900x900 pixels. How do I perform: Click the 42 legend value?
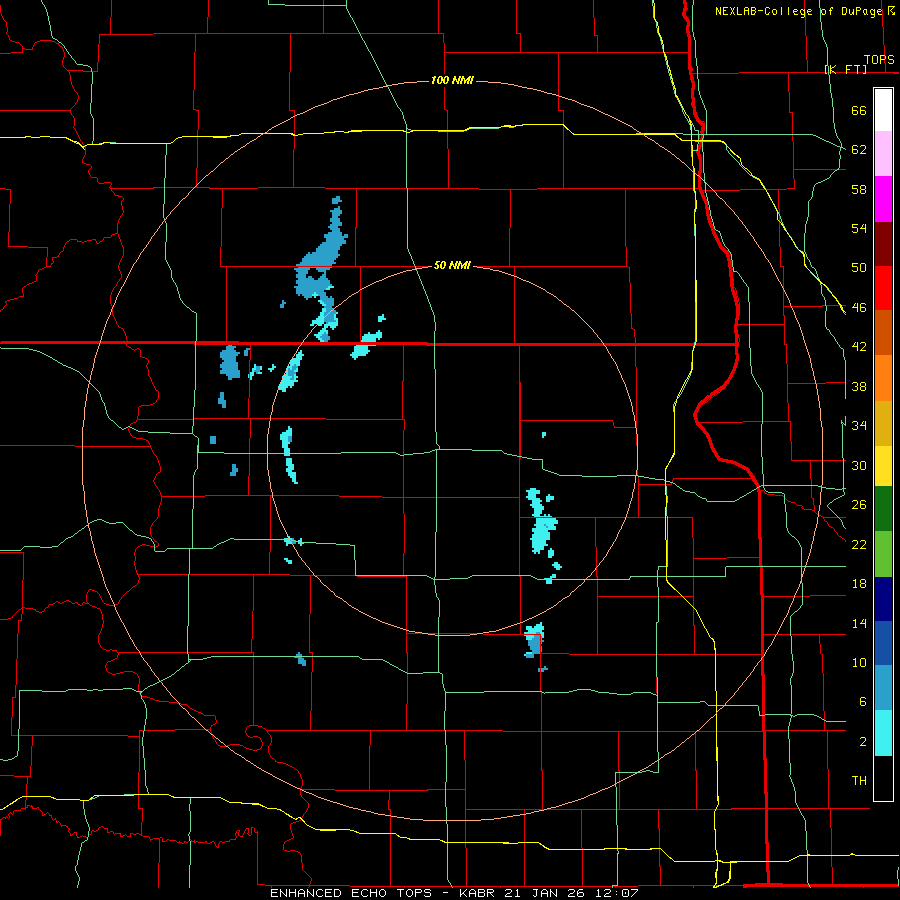(x=859, y=347)
